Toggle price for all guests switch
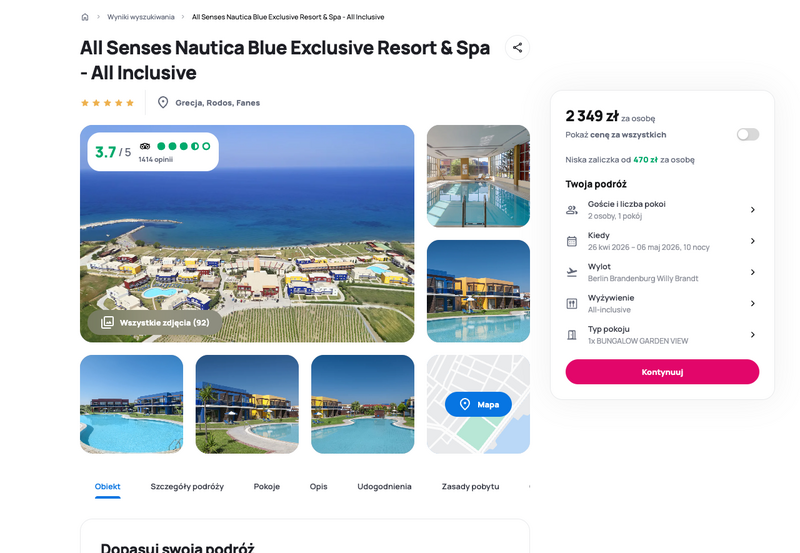The height and width of the screenshot is (553, 800). pos(747,134)
